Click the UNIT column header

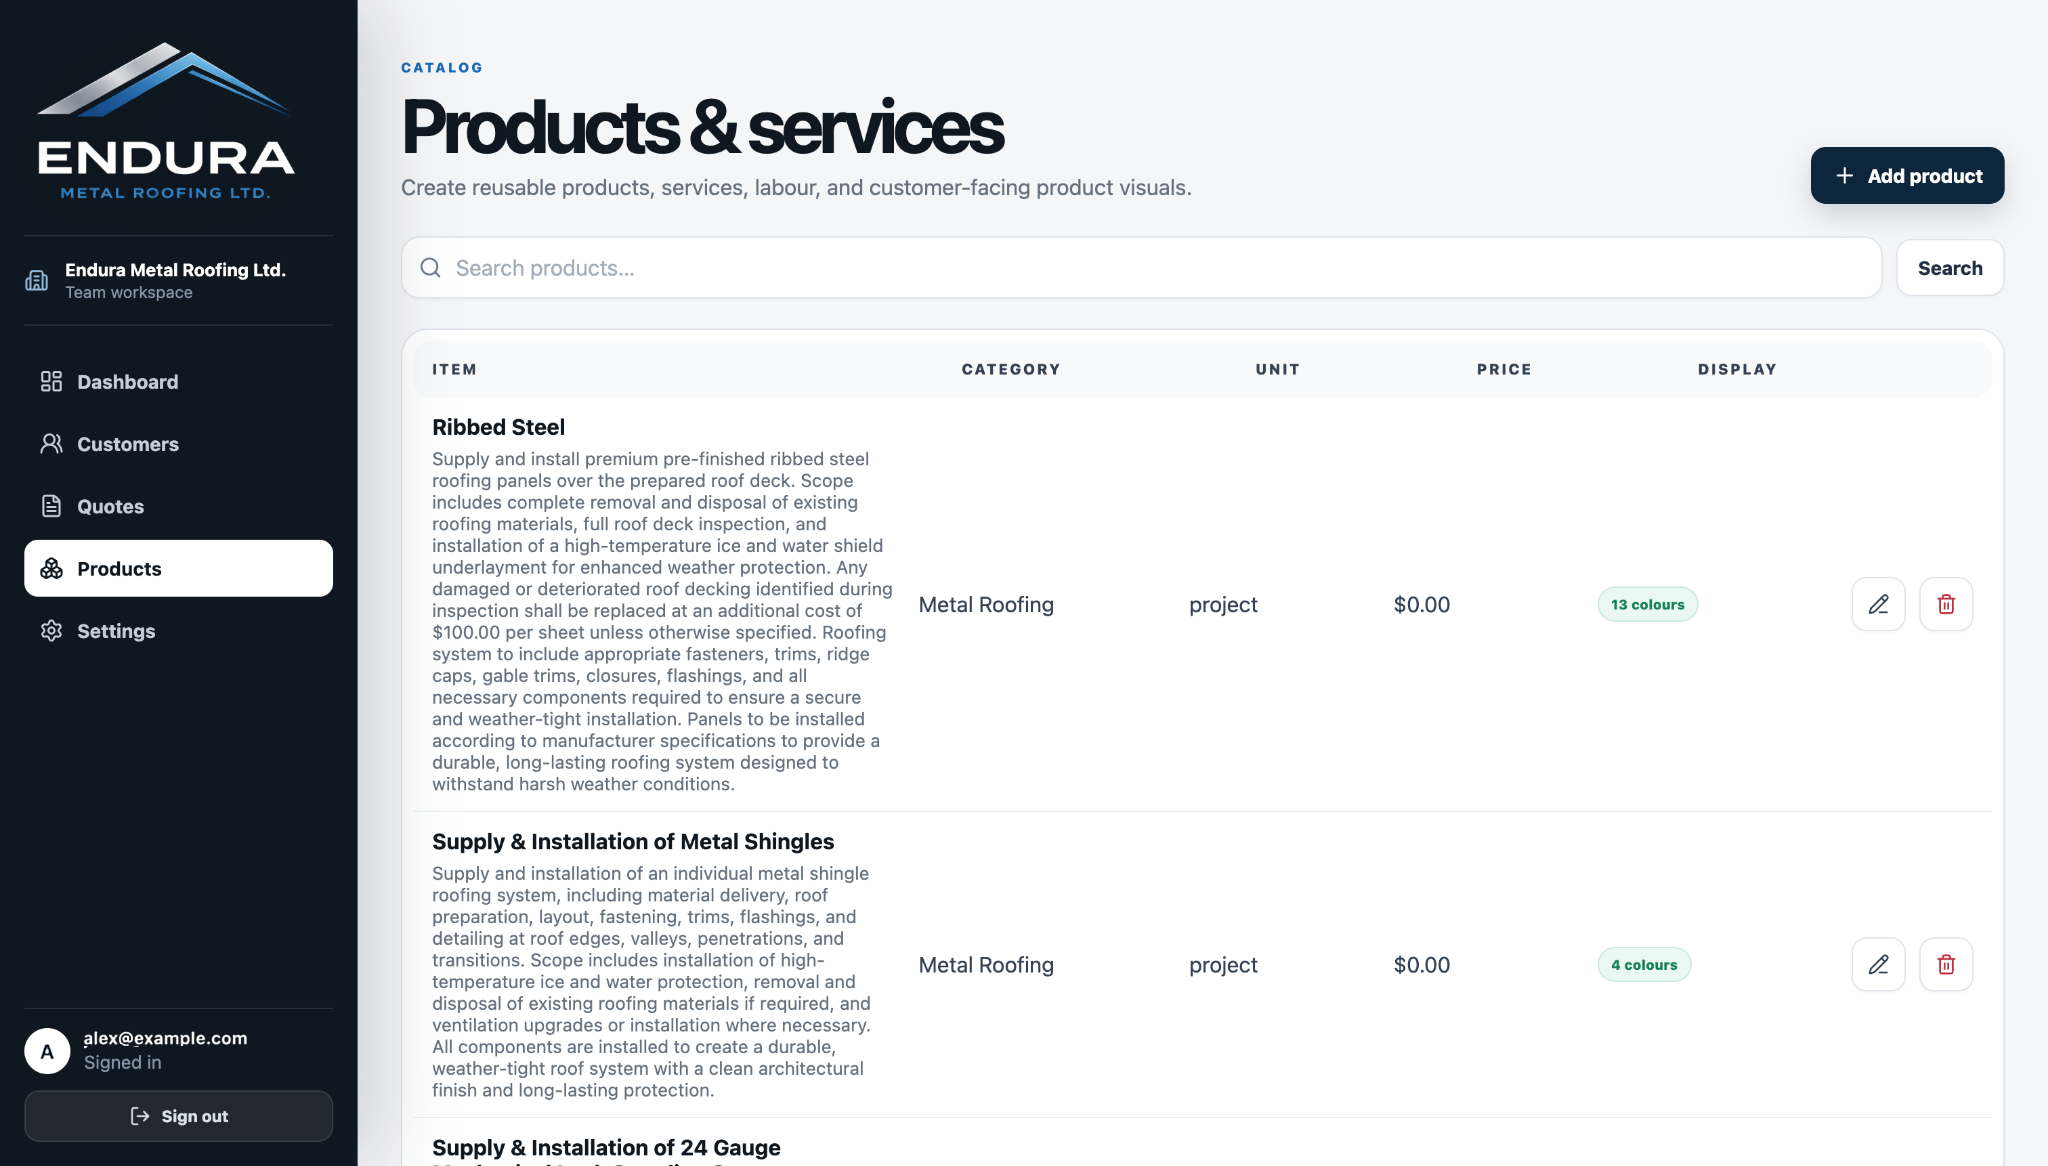pos(1278,369)
